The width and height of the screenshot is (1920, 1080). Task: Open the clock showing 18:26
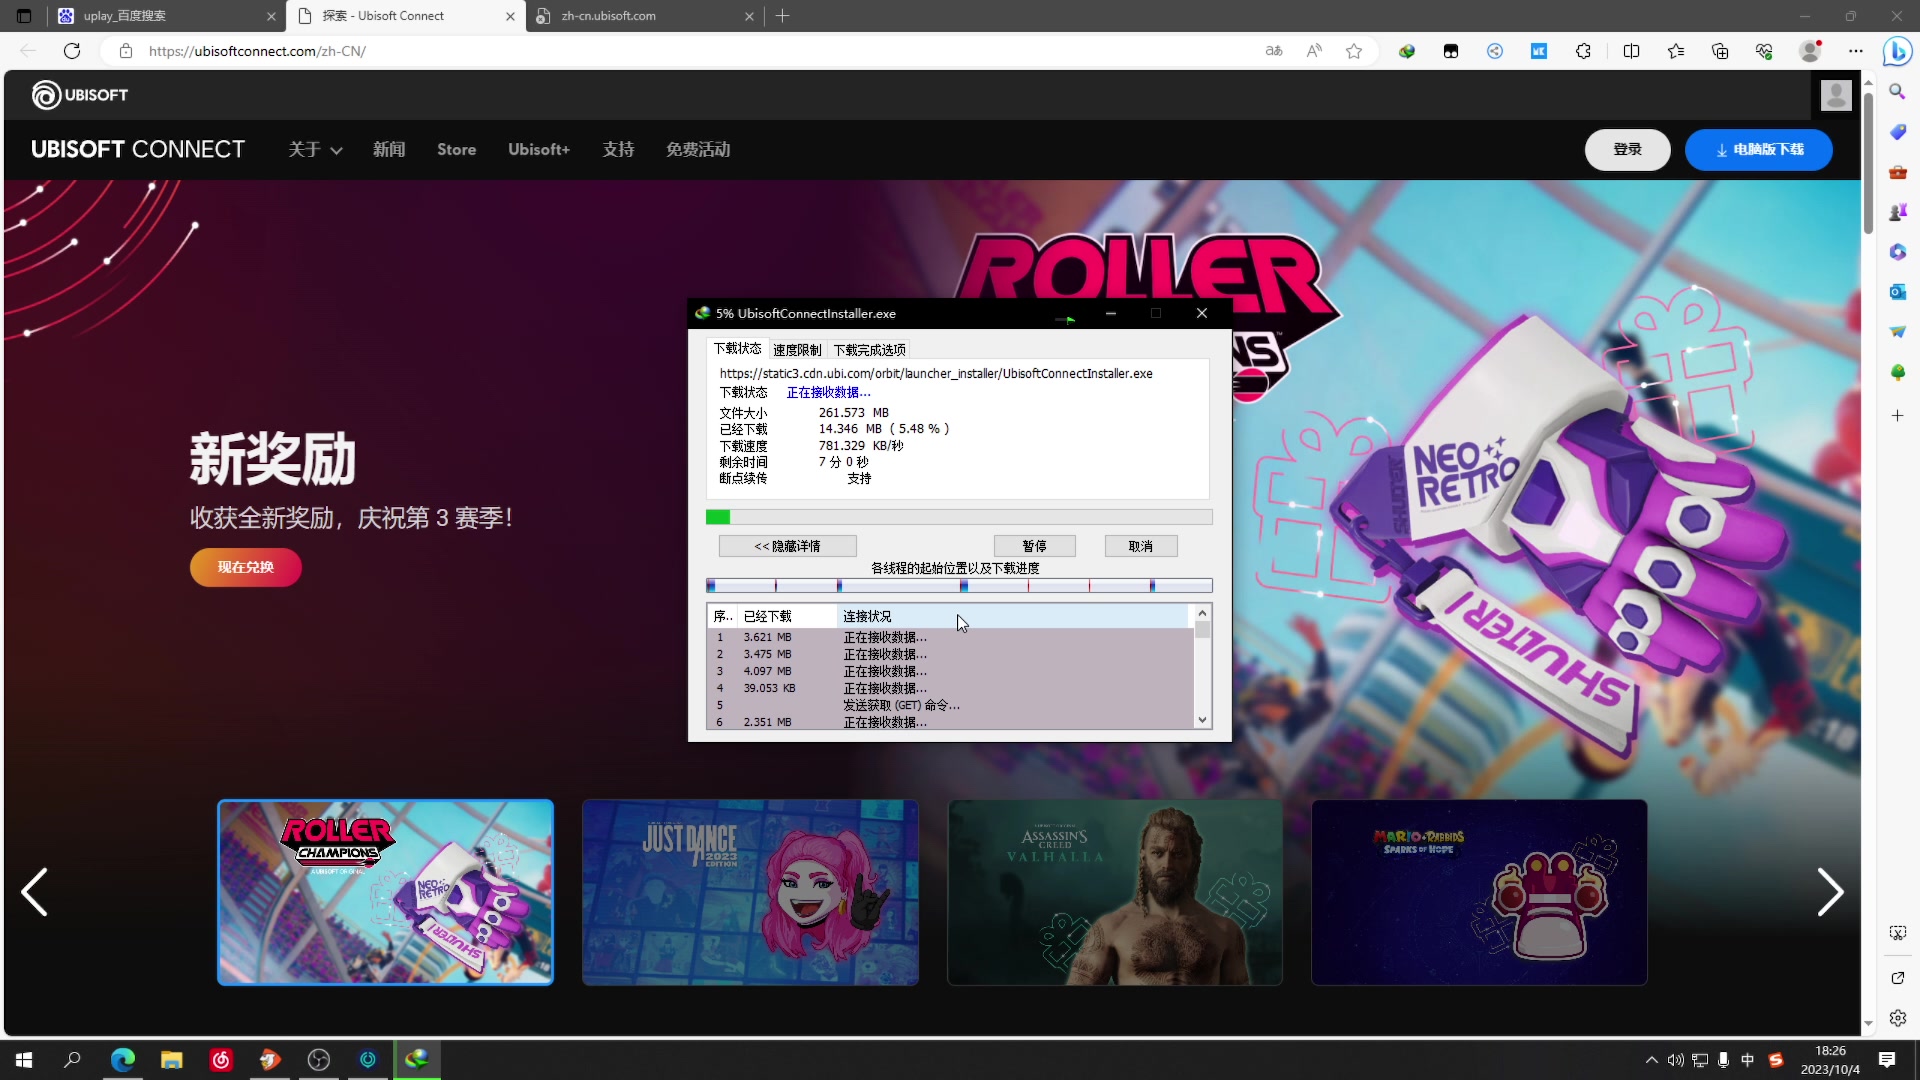tap(1830, 1060)
